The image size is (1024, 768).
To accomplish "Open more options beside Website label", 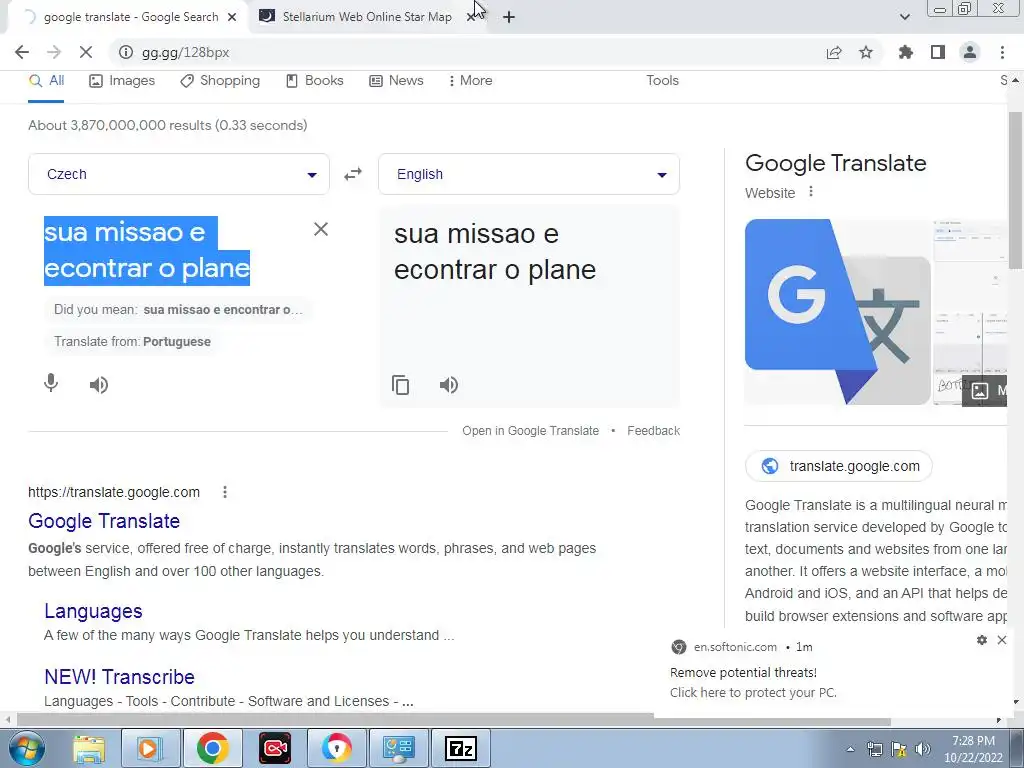I will 811,192.
